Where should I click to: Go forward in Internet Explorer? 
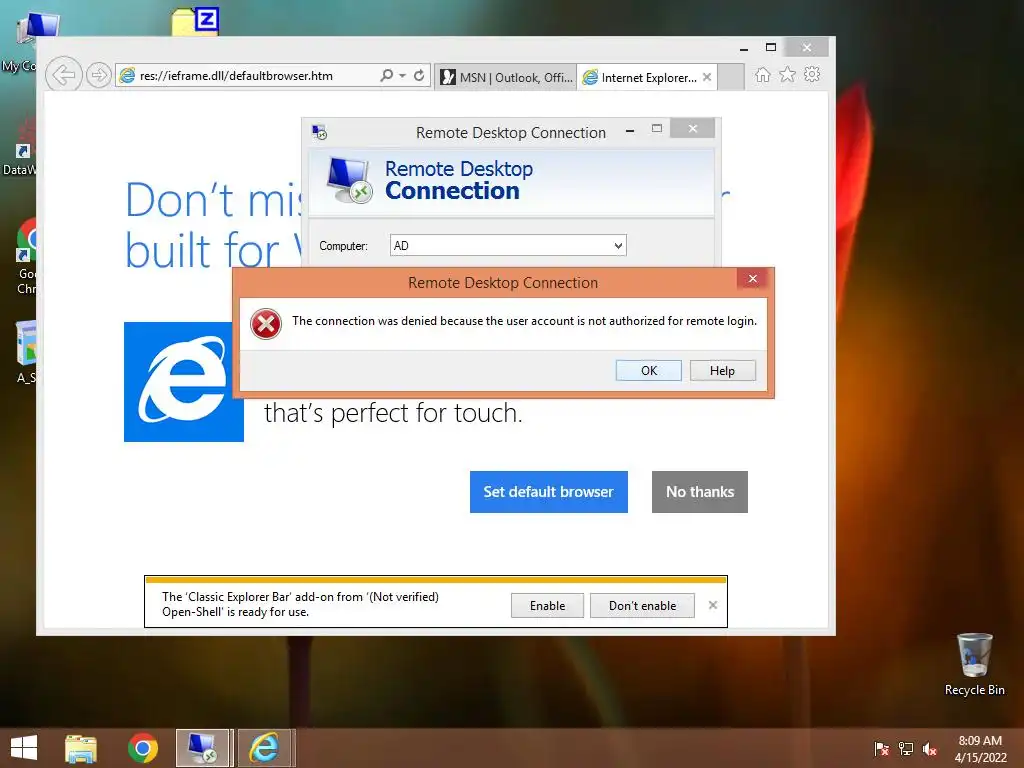tap(99, 75)
